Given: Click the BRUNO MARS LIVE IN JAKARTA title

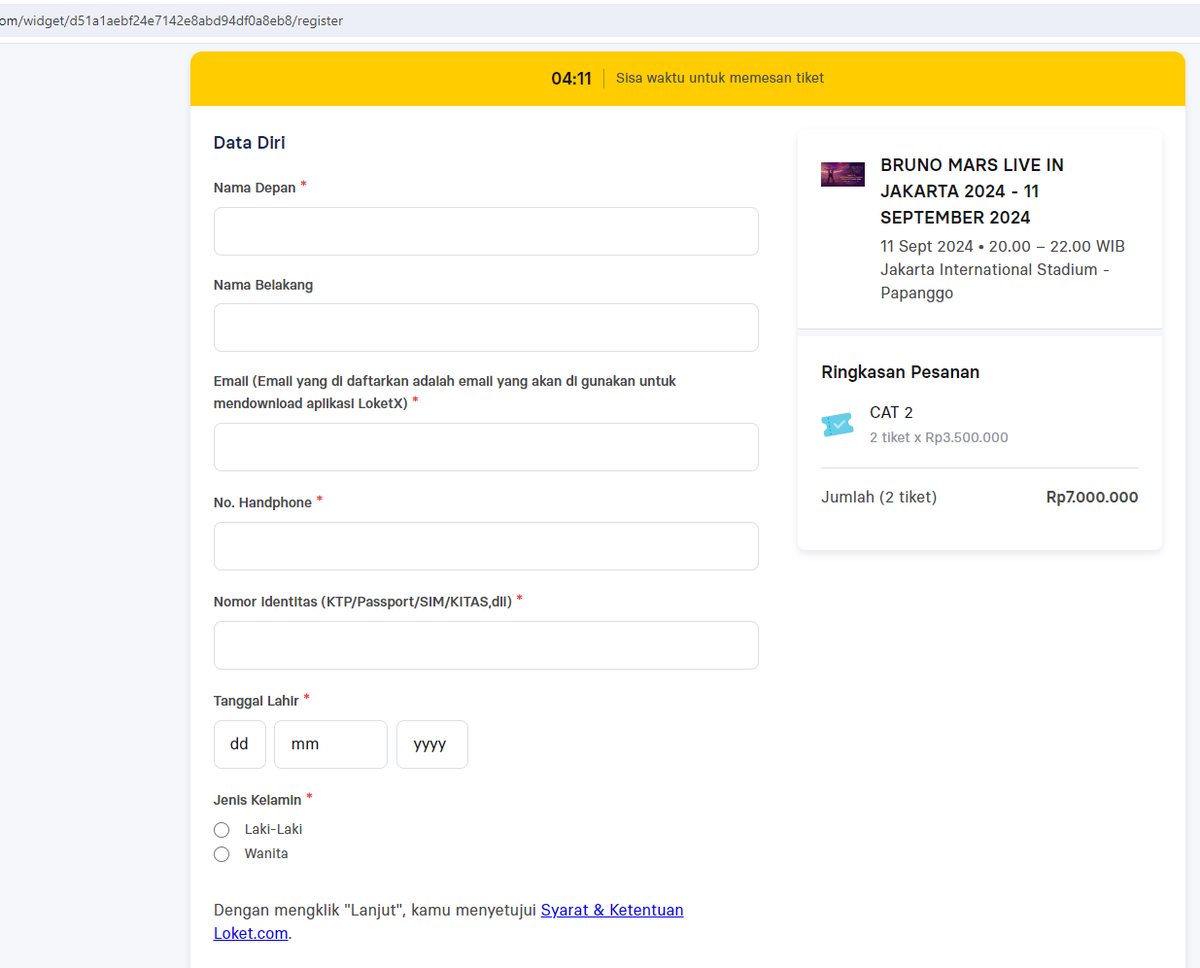Looking at the screenshot, I should pyautogui.click(x=972, y=191).
